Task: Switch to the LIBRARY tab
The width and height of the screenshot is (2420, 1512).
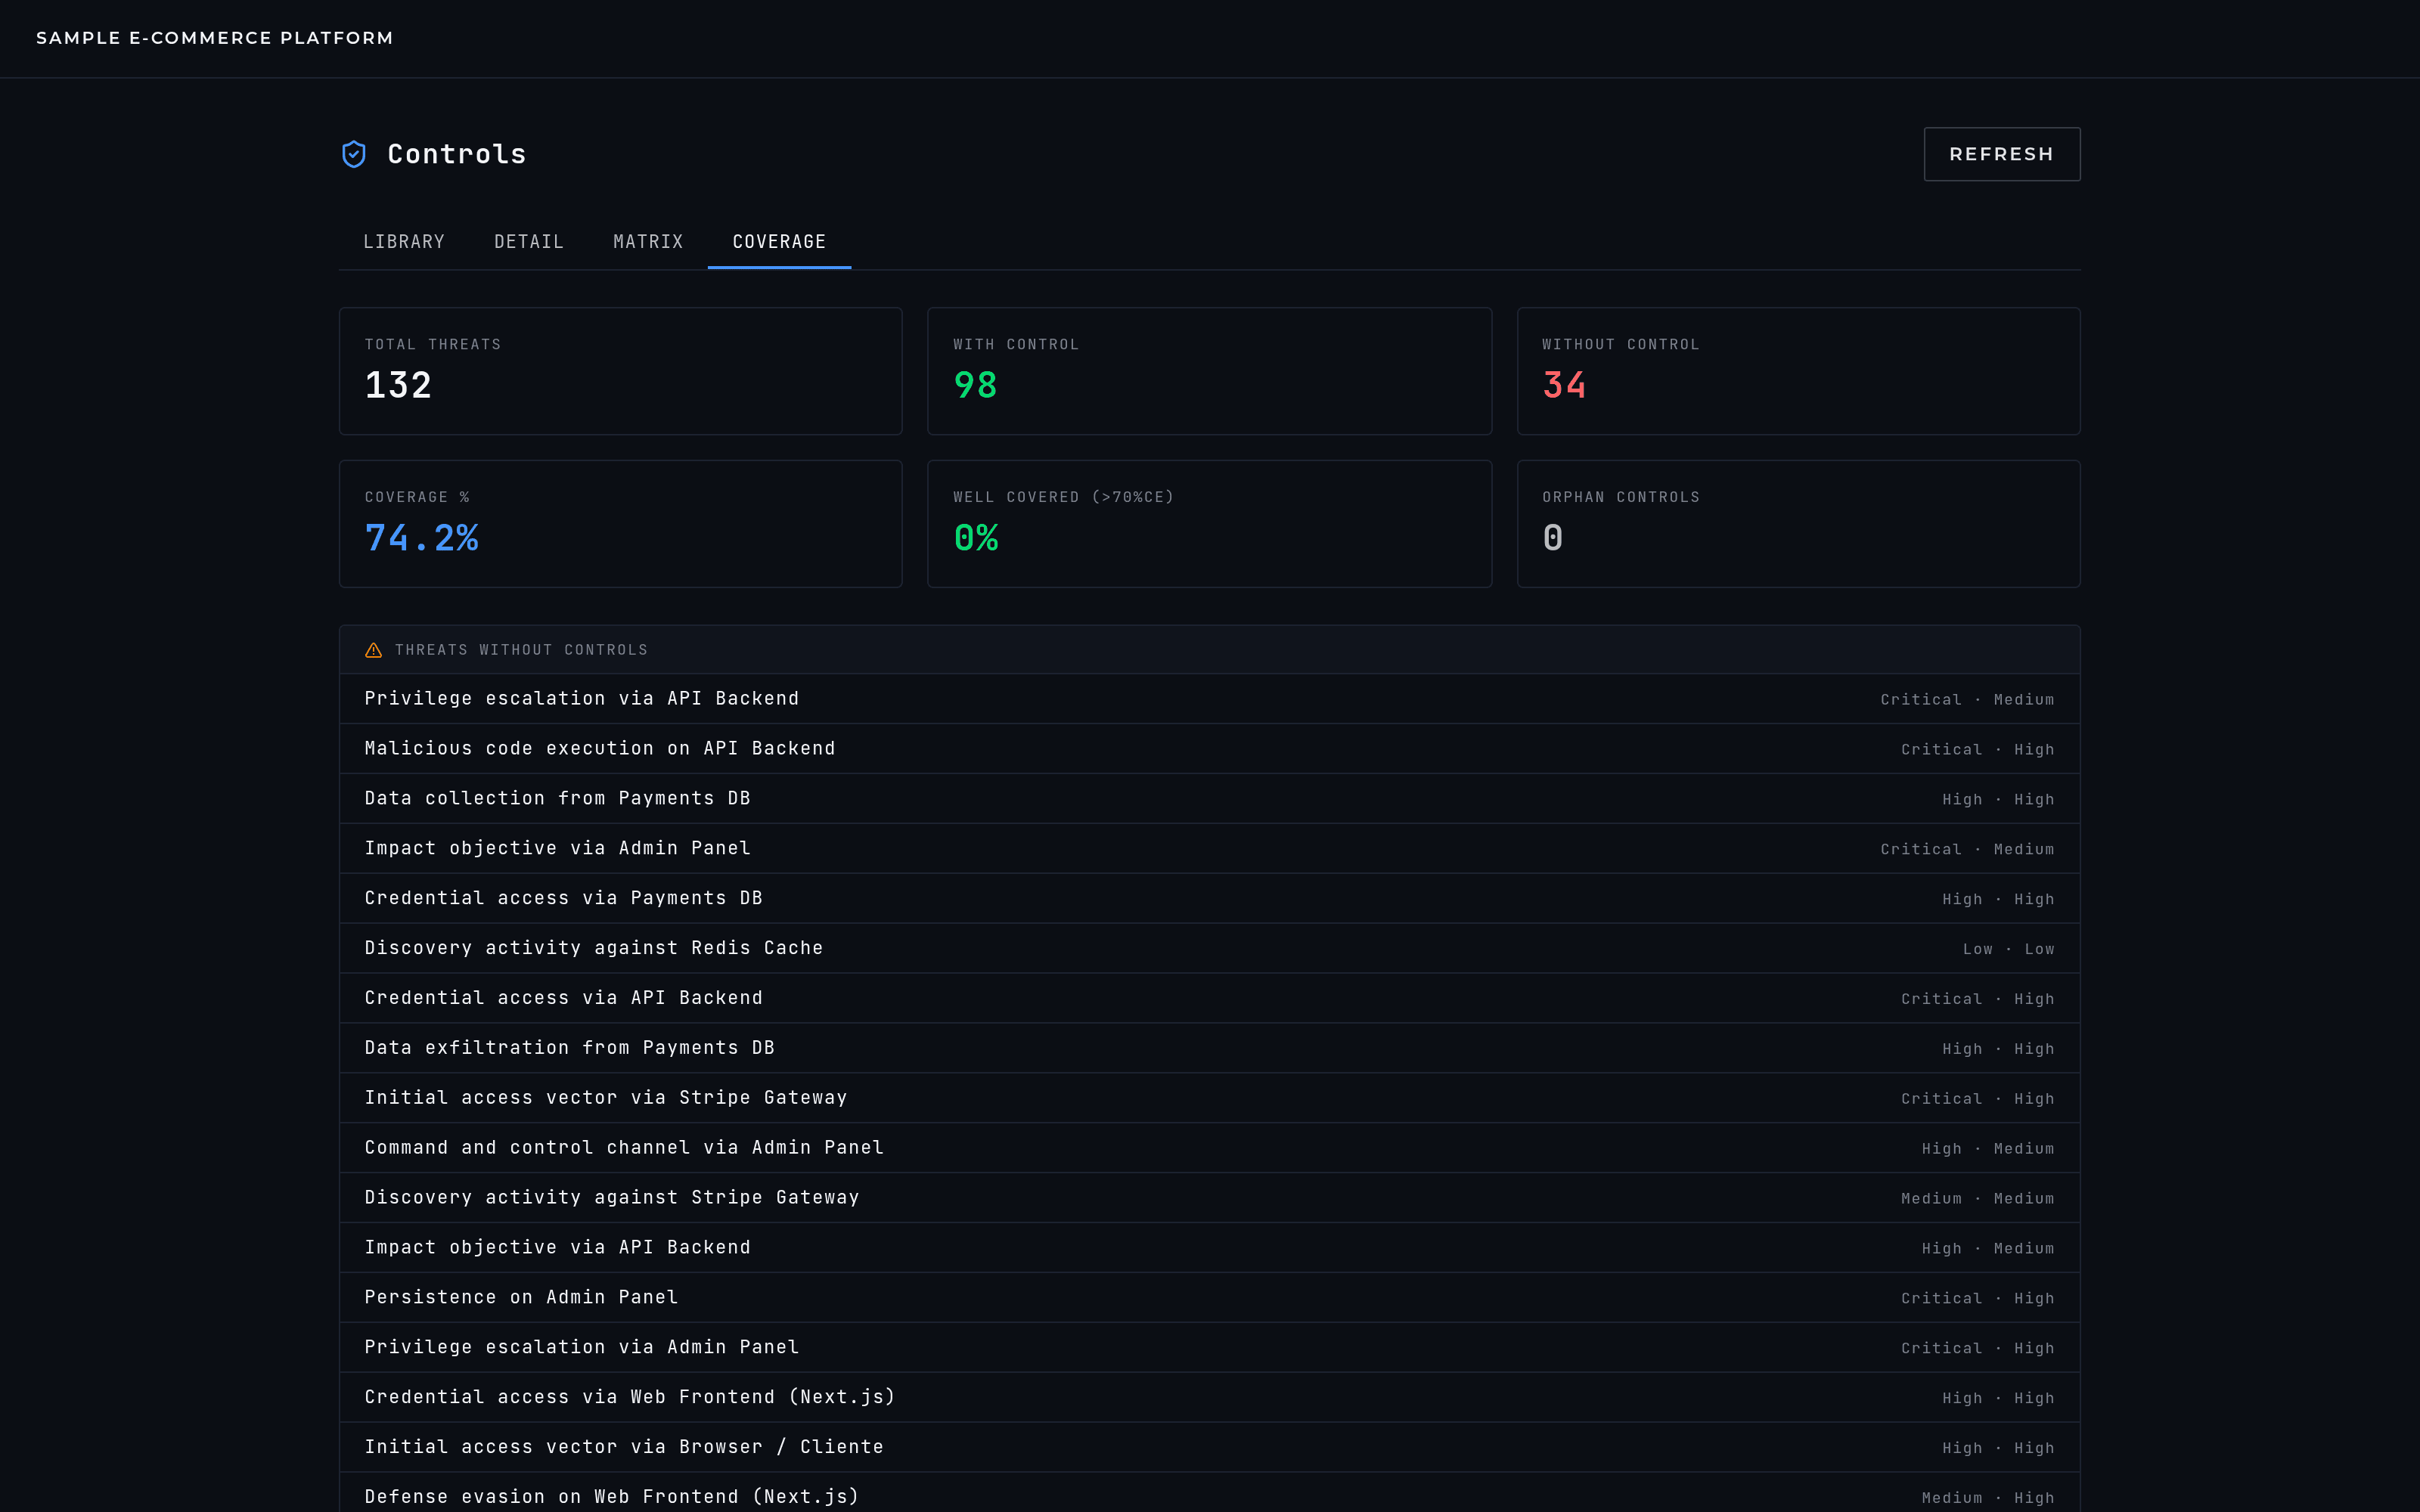Action: (x=404, y=242)
